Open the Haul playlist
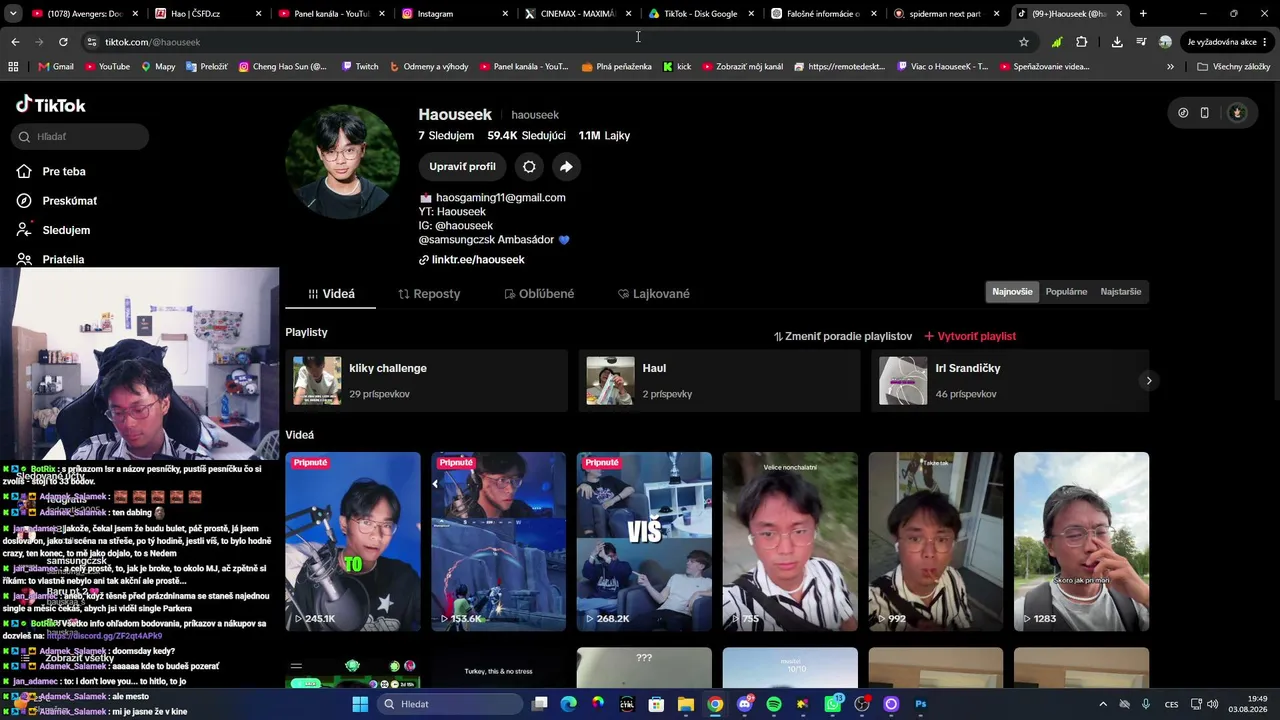Screen dimensions: 1280x720 [x=719, y=381]
